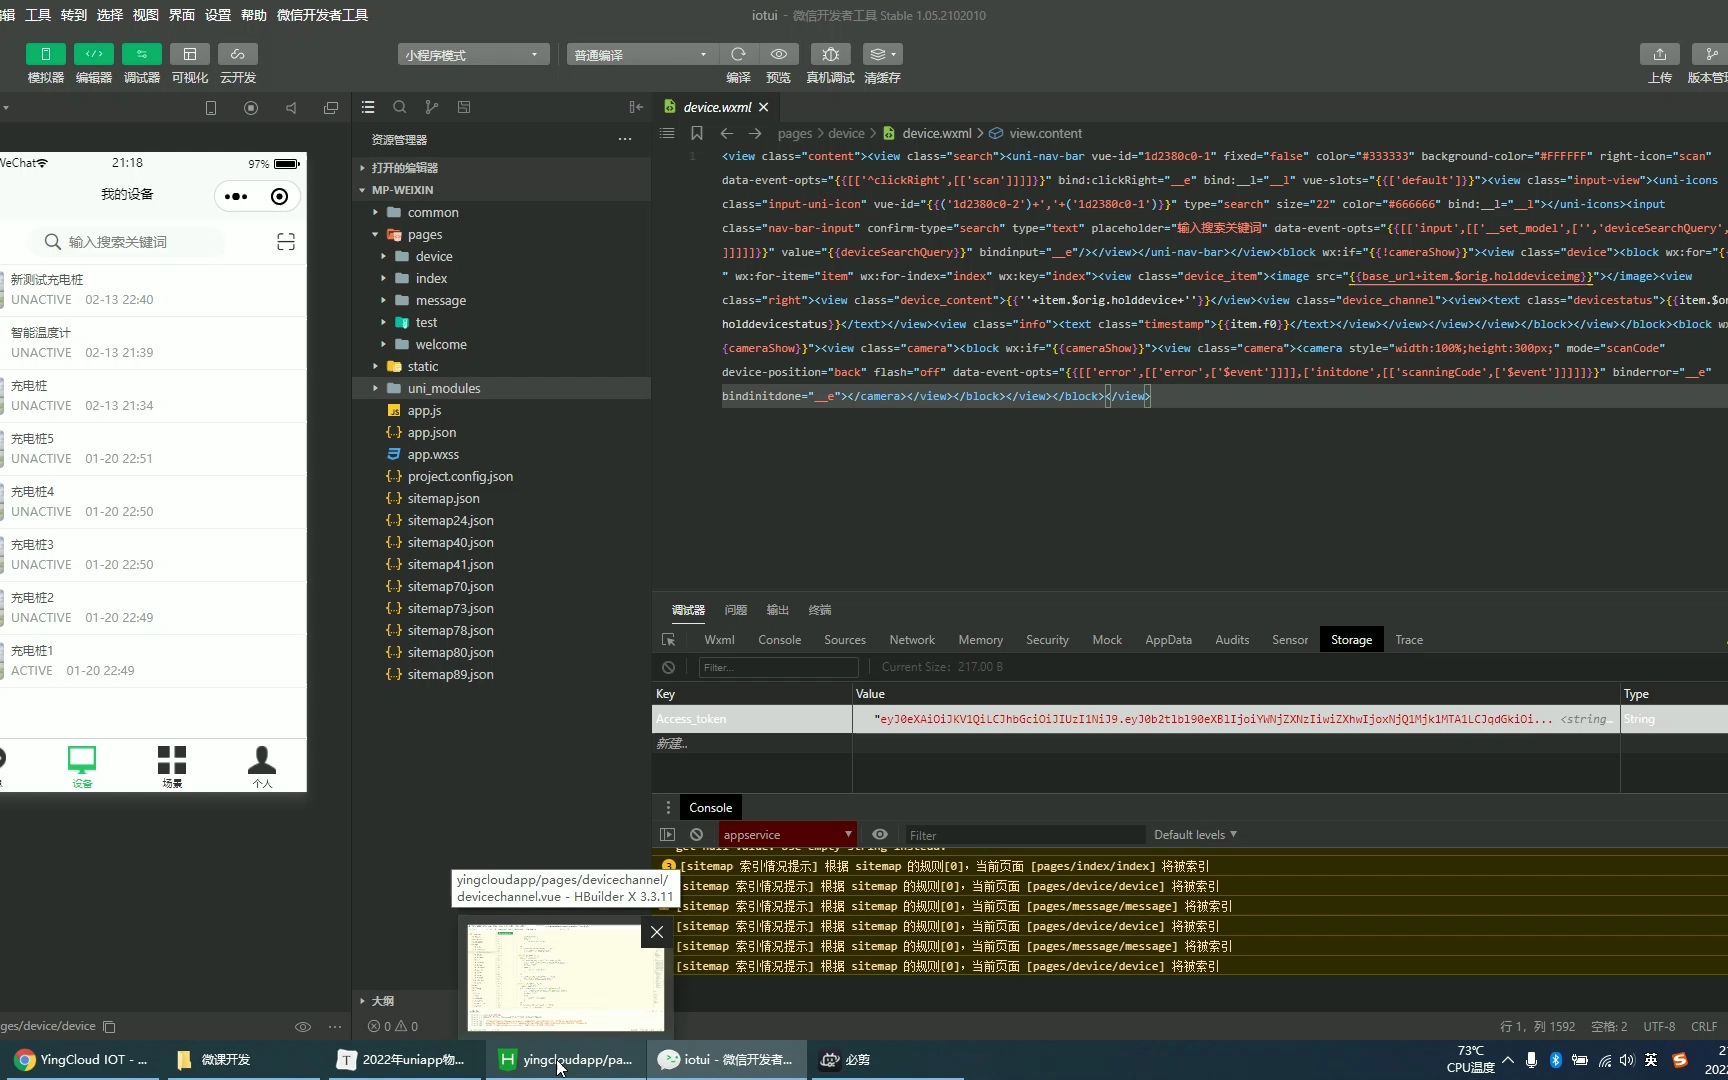
Task: Switch to the Wxml debugger tab
Action: 719,640
